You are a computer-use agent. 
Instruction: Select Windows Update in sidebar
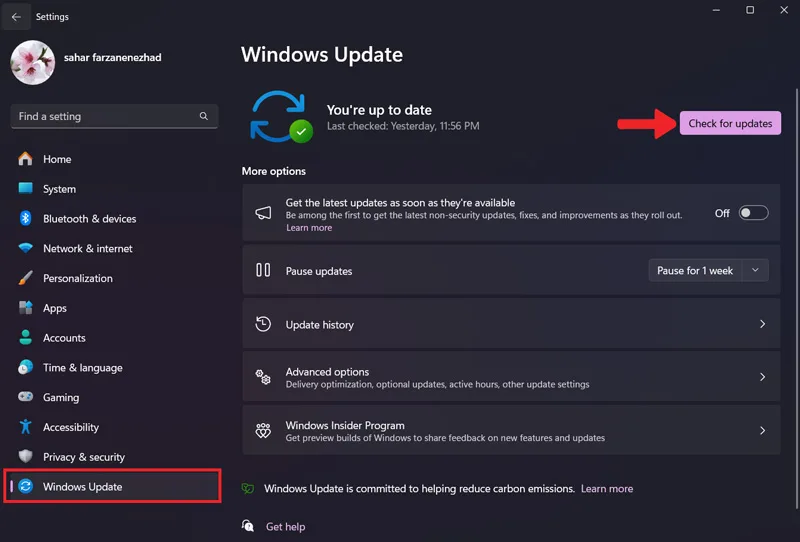tap(113, 486)
